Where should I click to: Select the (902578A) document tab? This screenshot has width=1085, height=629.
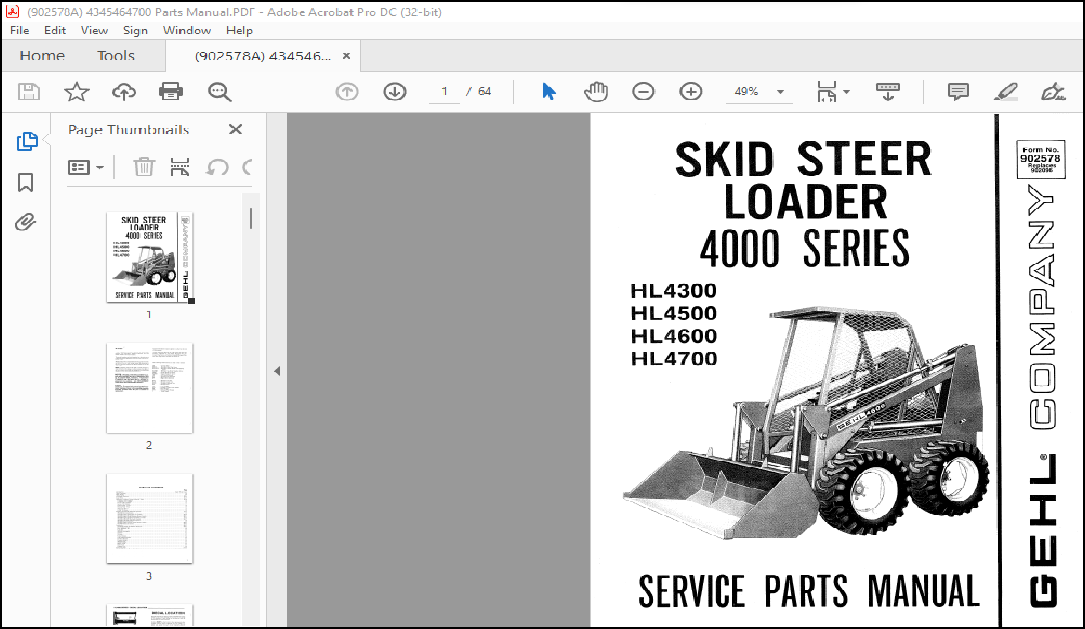(262, 56)
